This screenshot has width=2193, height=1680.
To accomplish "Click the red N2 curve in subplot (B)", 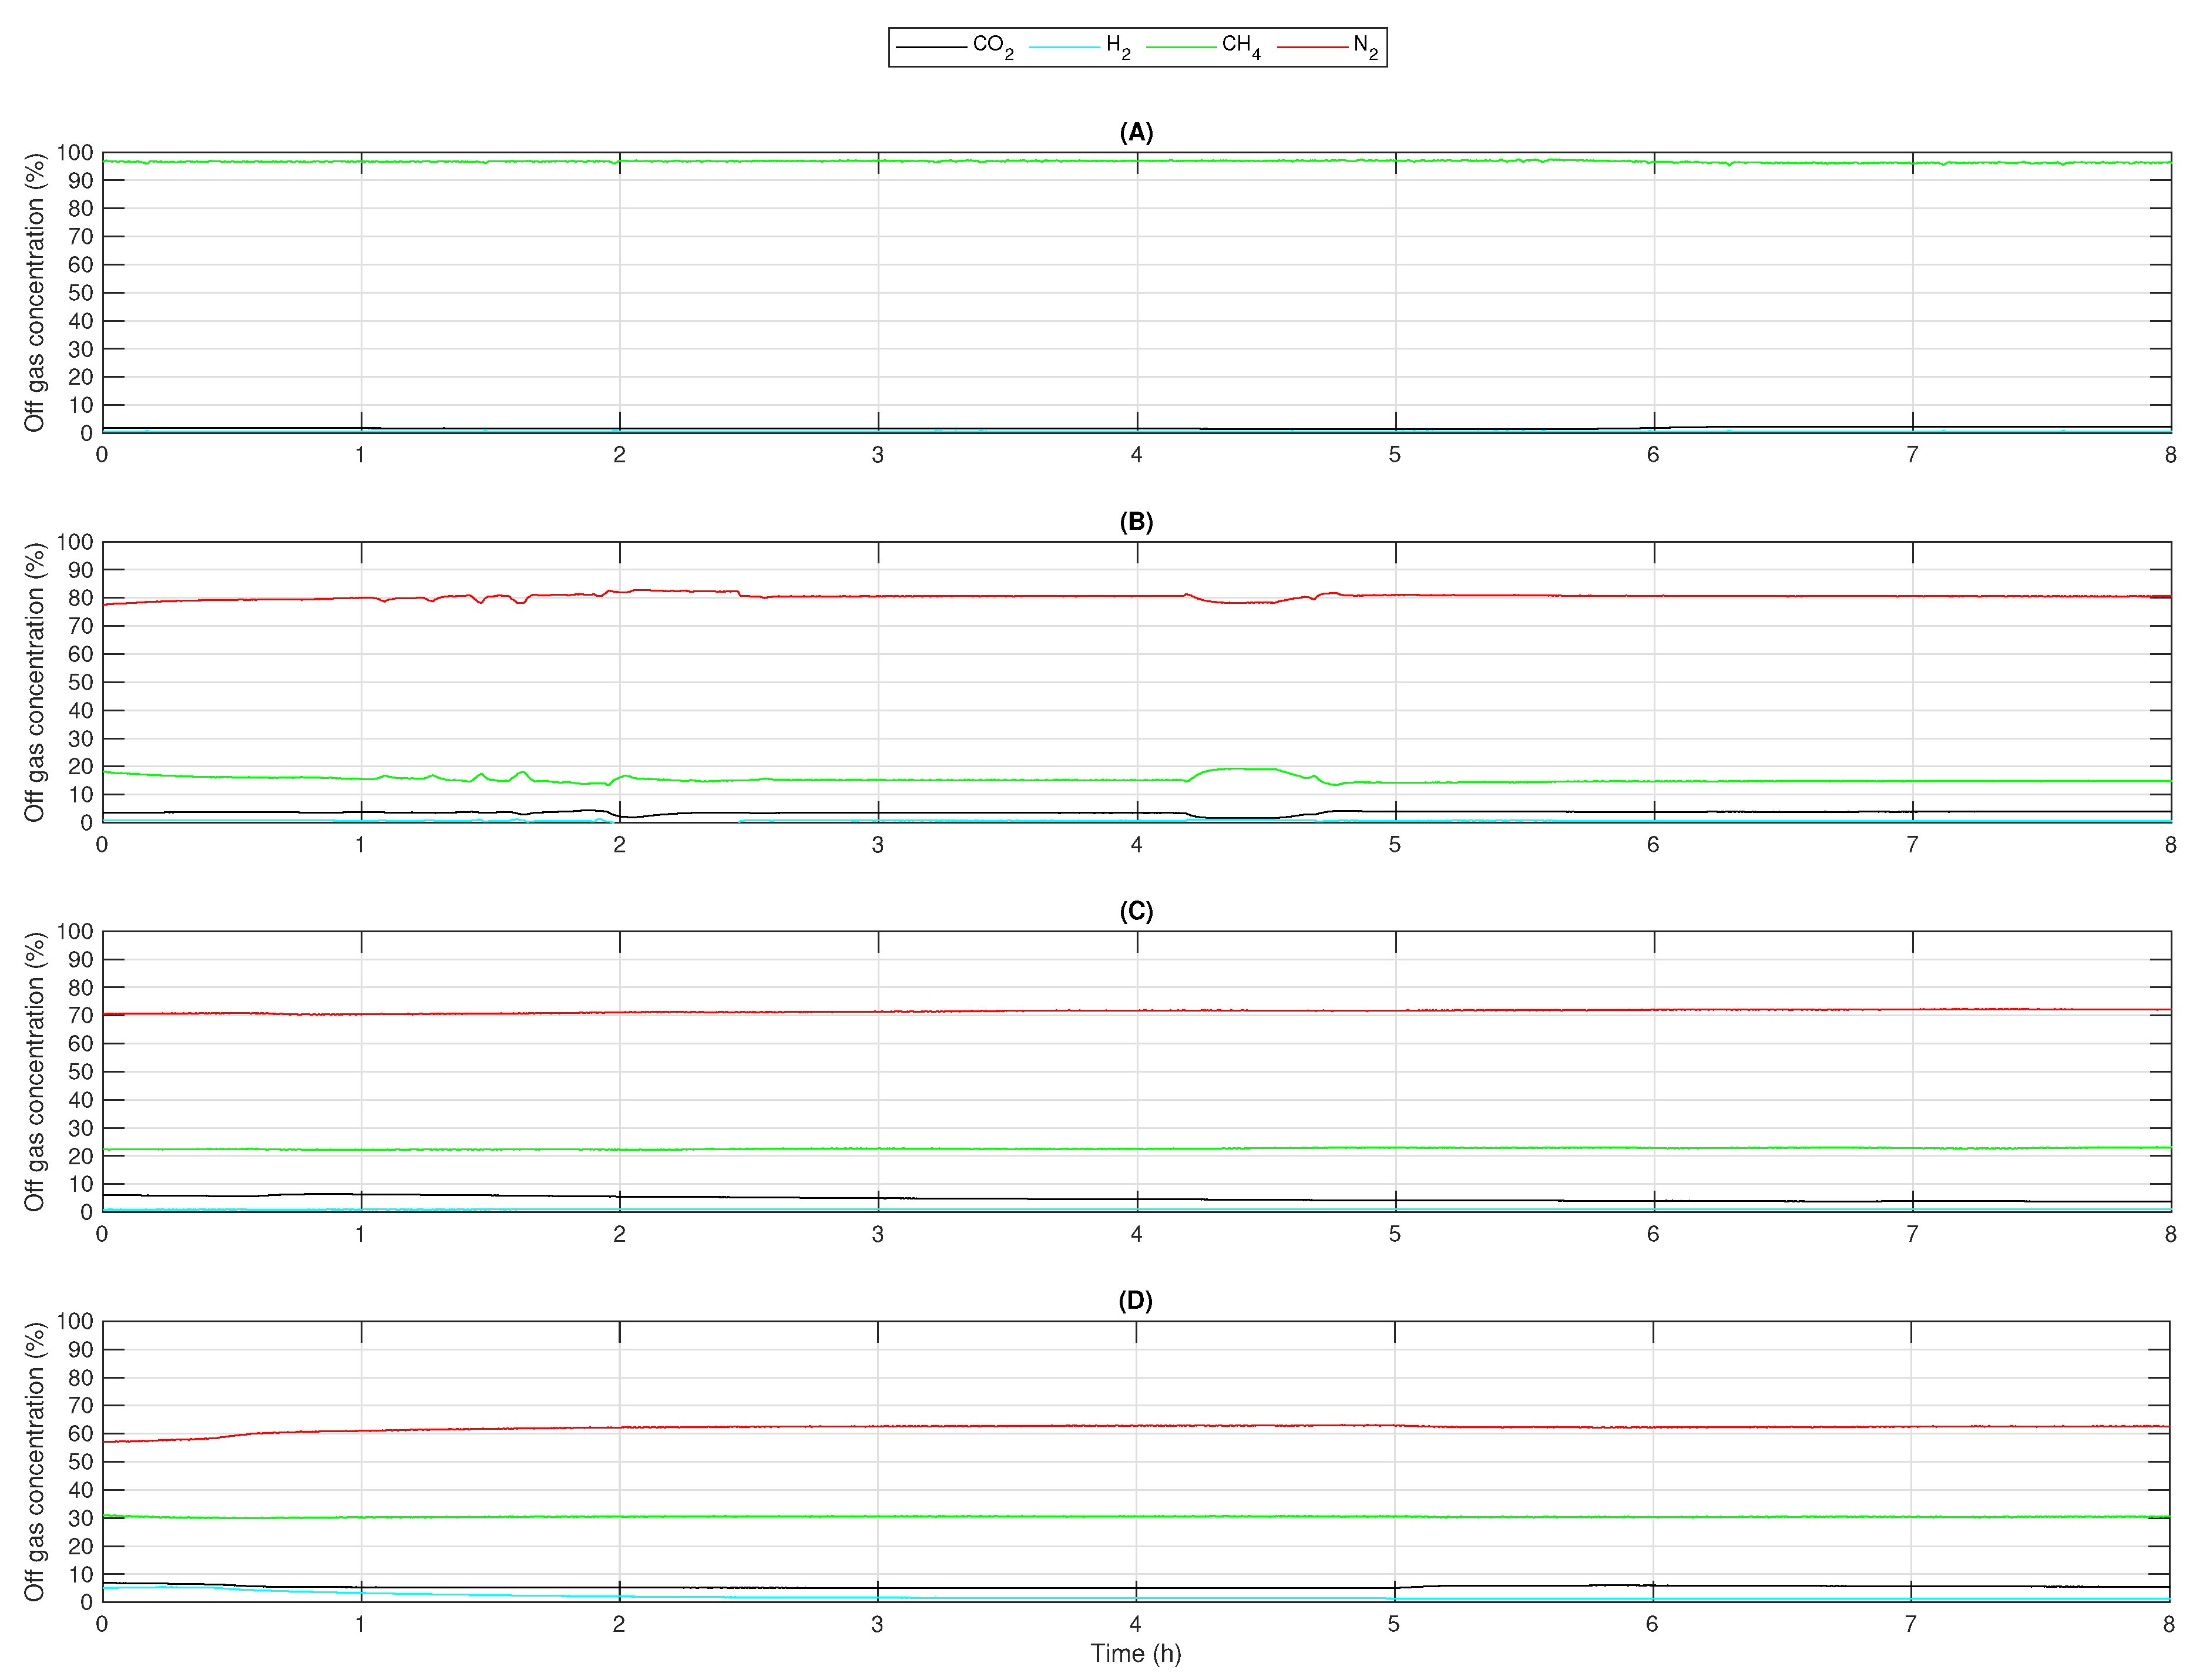I will [1000, 596].
